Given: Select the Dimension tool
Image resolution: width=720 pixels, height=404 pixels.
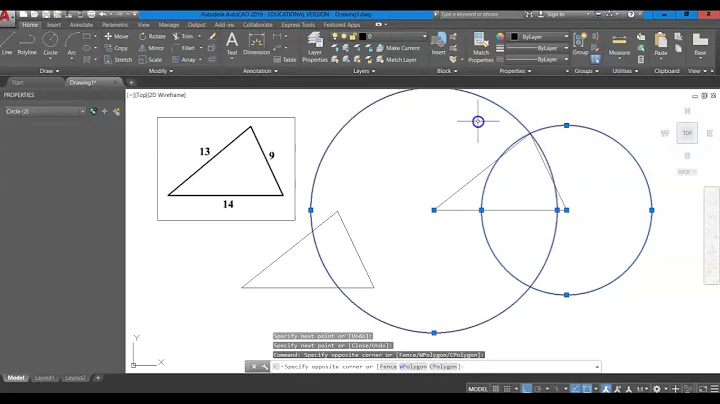Looking at the screenshot, I should tap(256, 44).
